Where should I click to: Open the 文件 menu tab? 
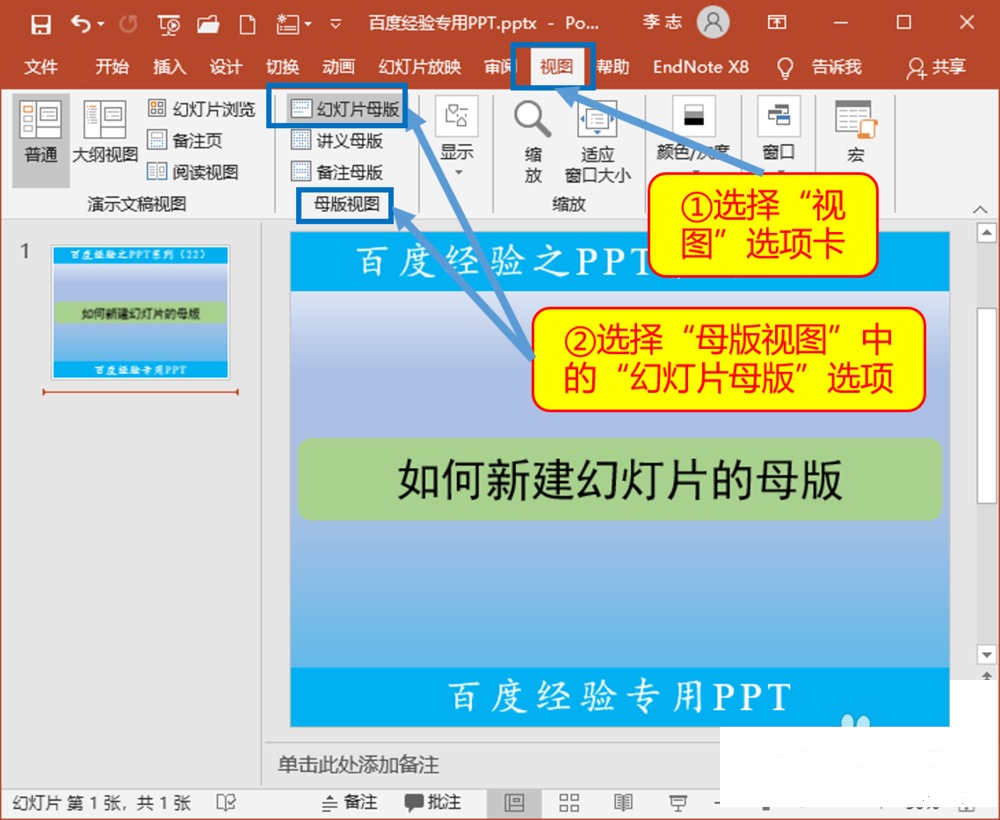coord(41,66)
